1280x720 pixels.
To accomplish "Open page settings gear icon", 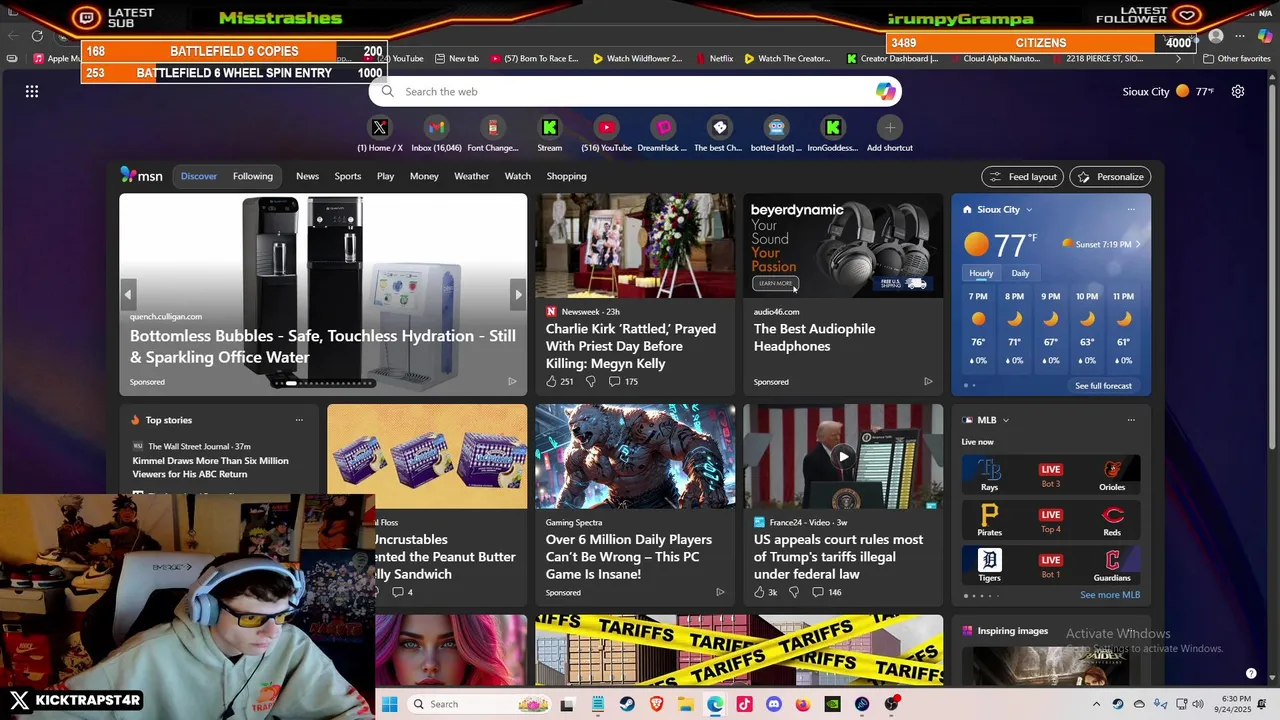I will pyautogui.click(x=1238, y=91).
